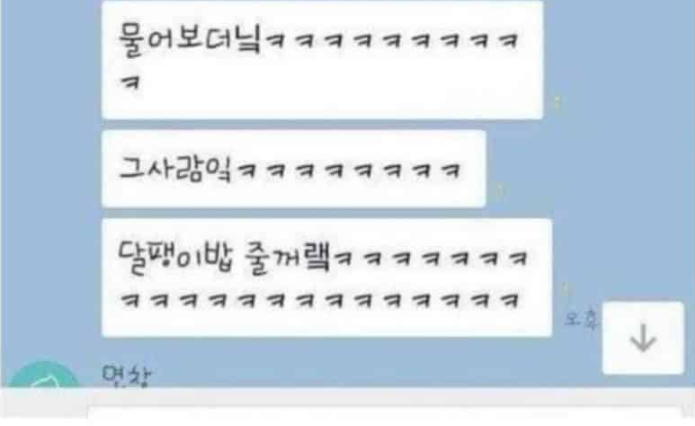Focus the message input box at bottom
Image resolution: width=695 pixels, height=426 pixels.
(384, 412)
